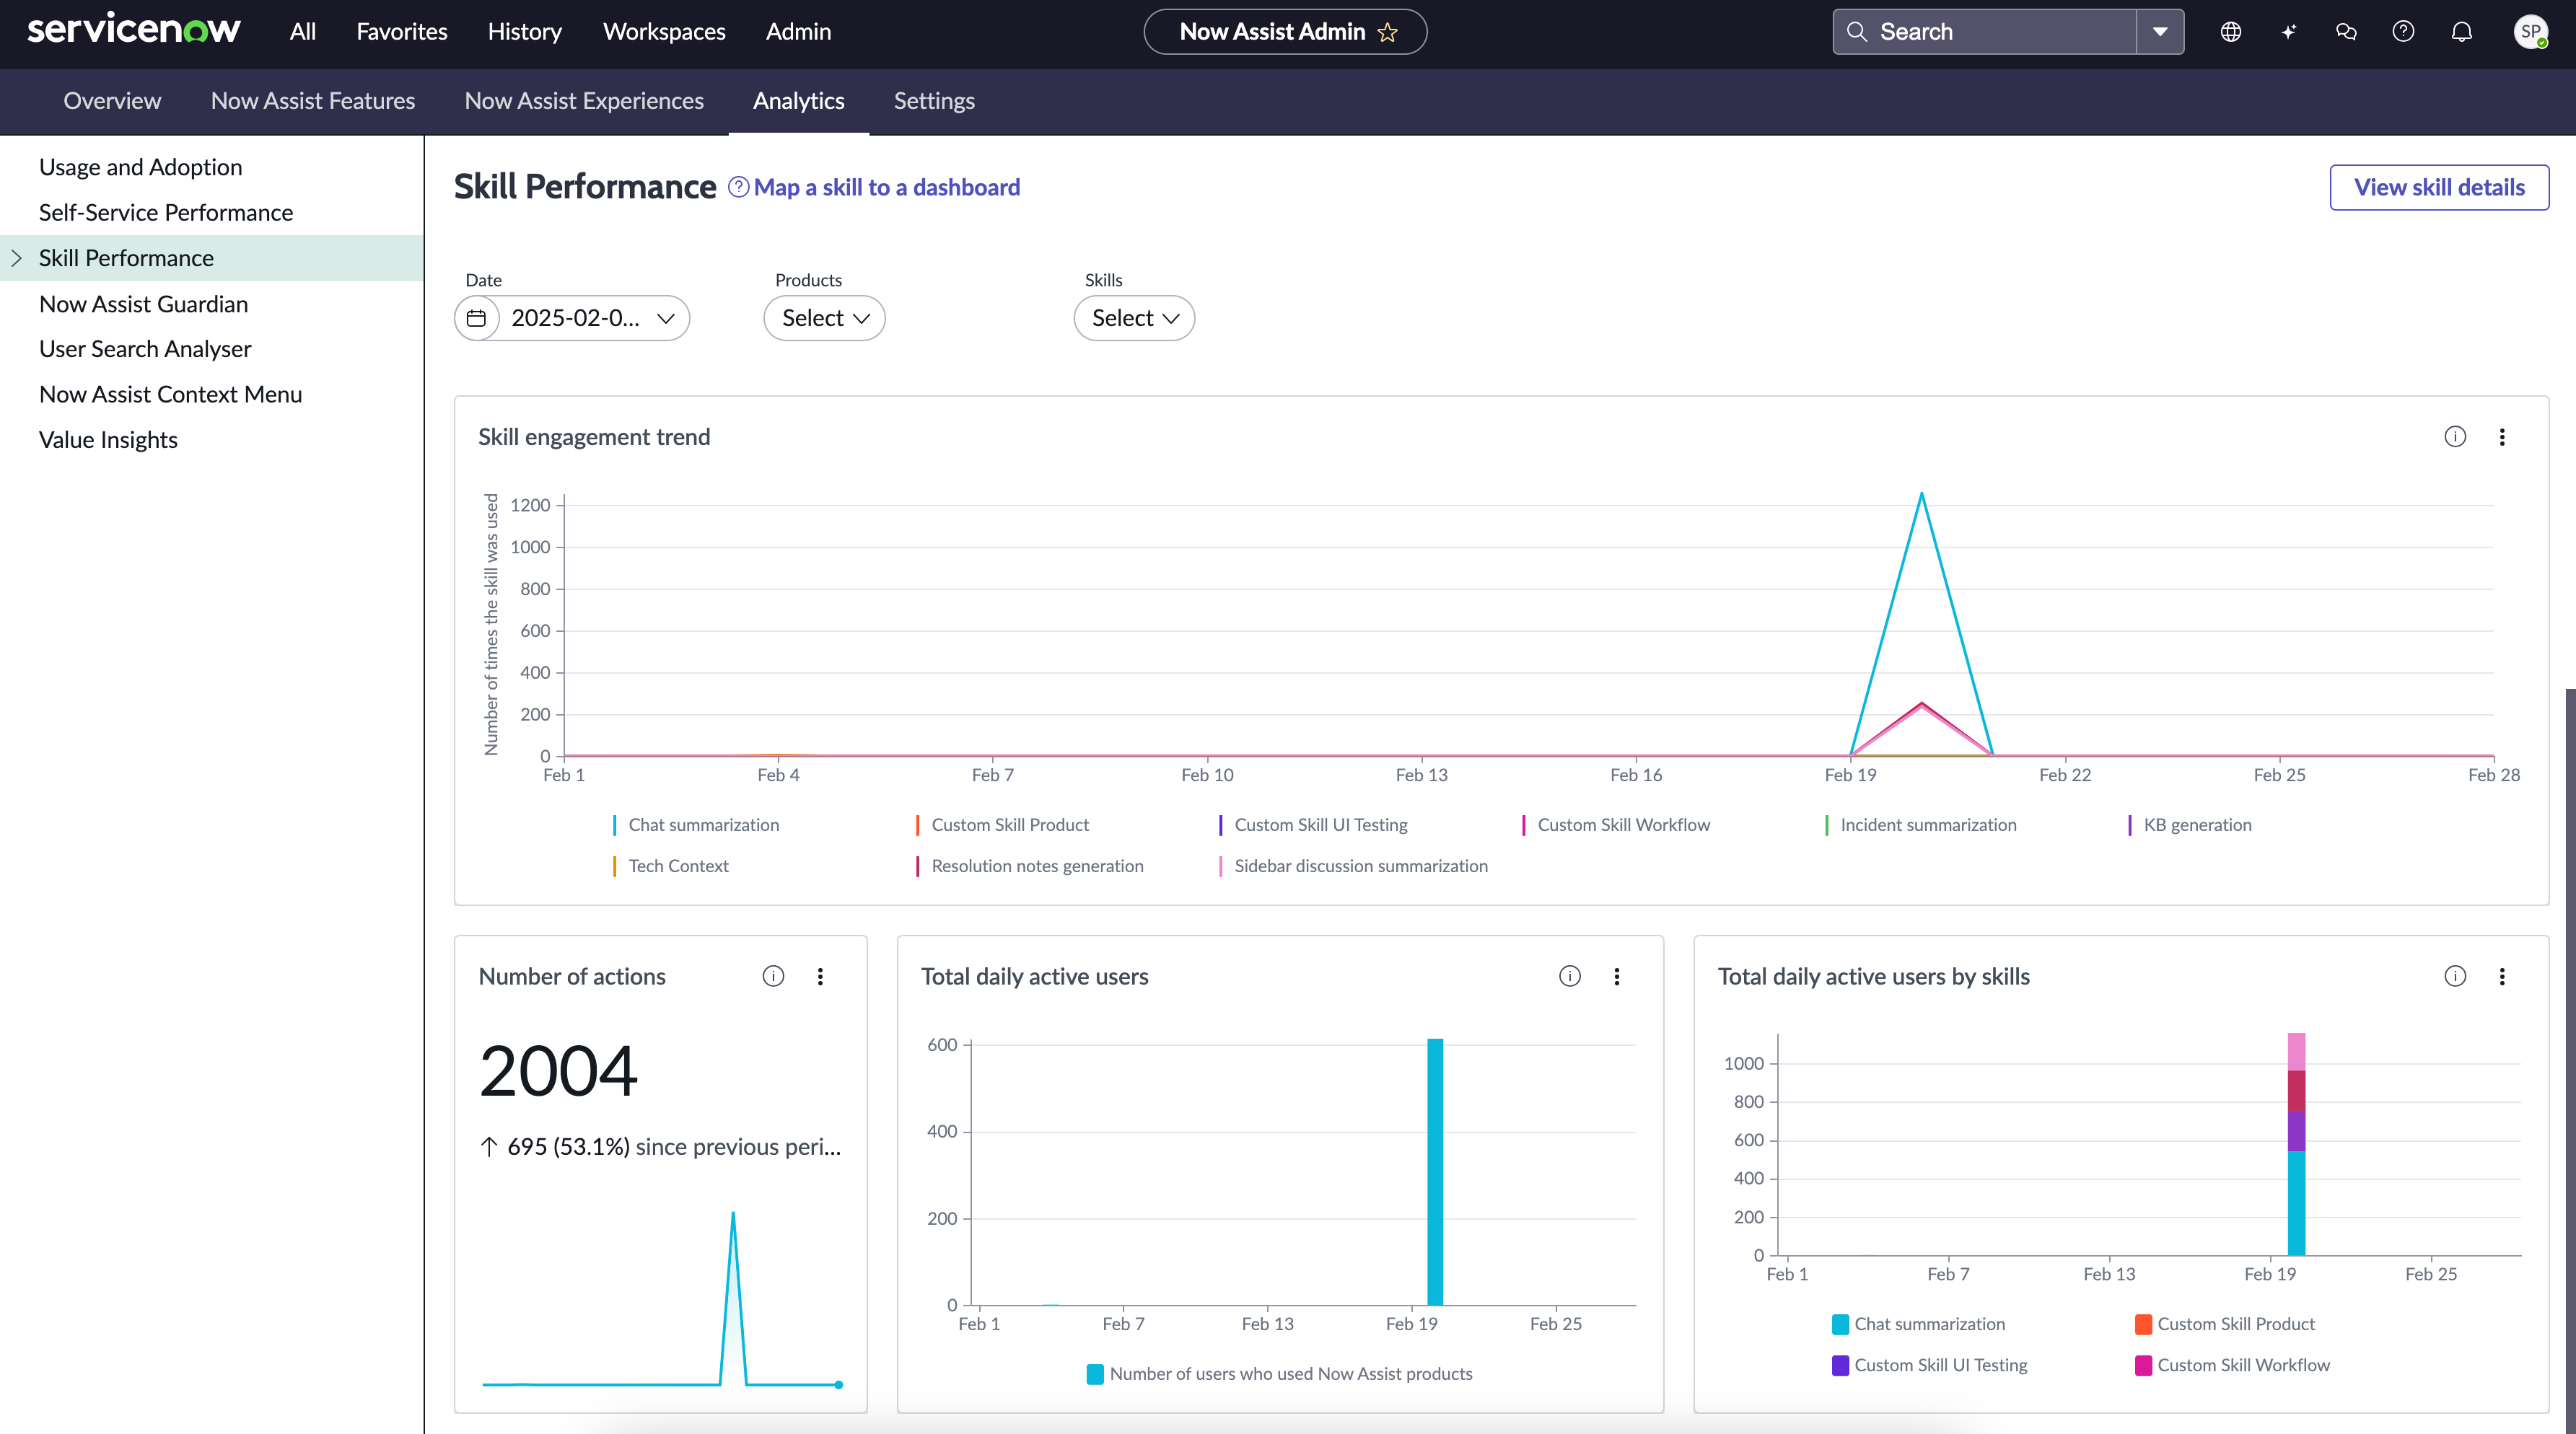Viewport: 2576px width, 1434px height.
Task: Toggle KB generation legend entry
Action: pos(2190,825)
